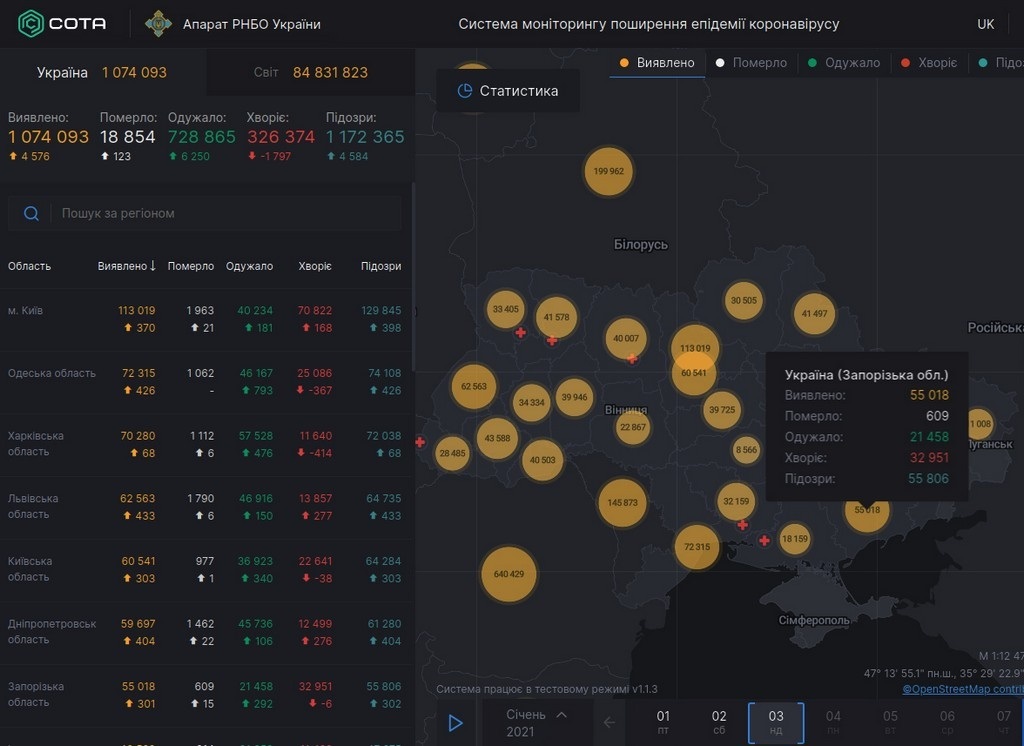Click the region table scrollbar
1024x746 pixels.
[413, 278]
